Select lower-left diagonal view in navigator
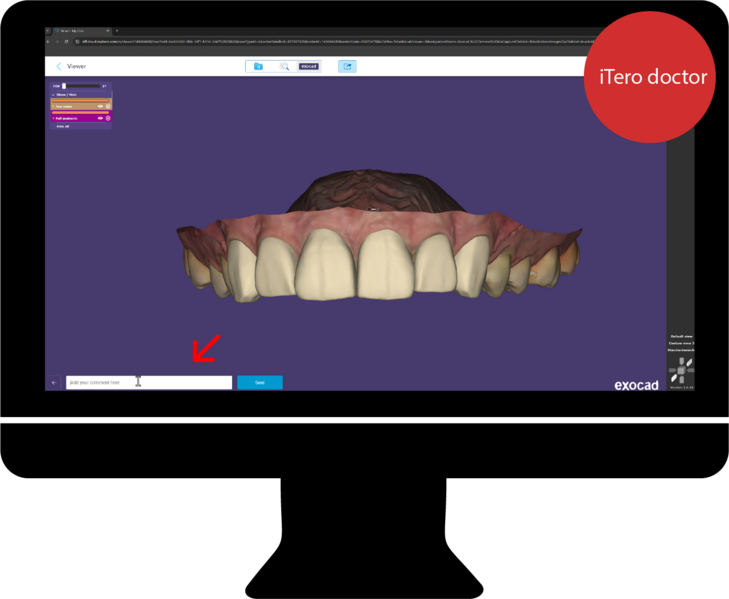 click(x=674, y=378)
